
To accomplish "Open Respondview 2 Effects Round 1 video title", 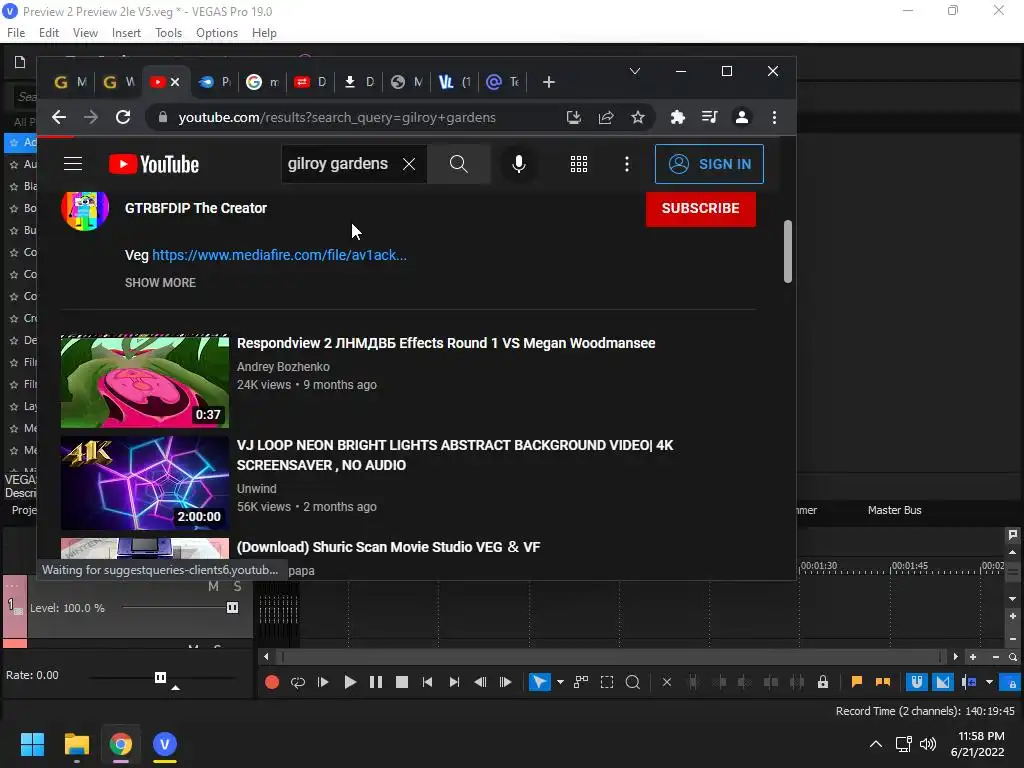I will point(446,344).
